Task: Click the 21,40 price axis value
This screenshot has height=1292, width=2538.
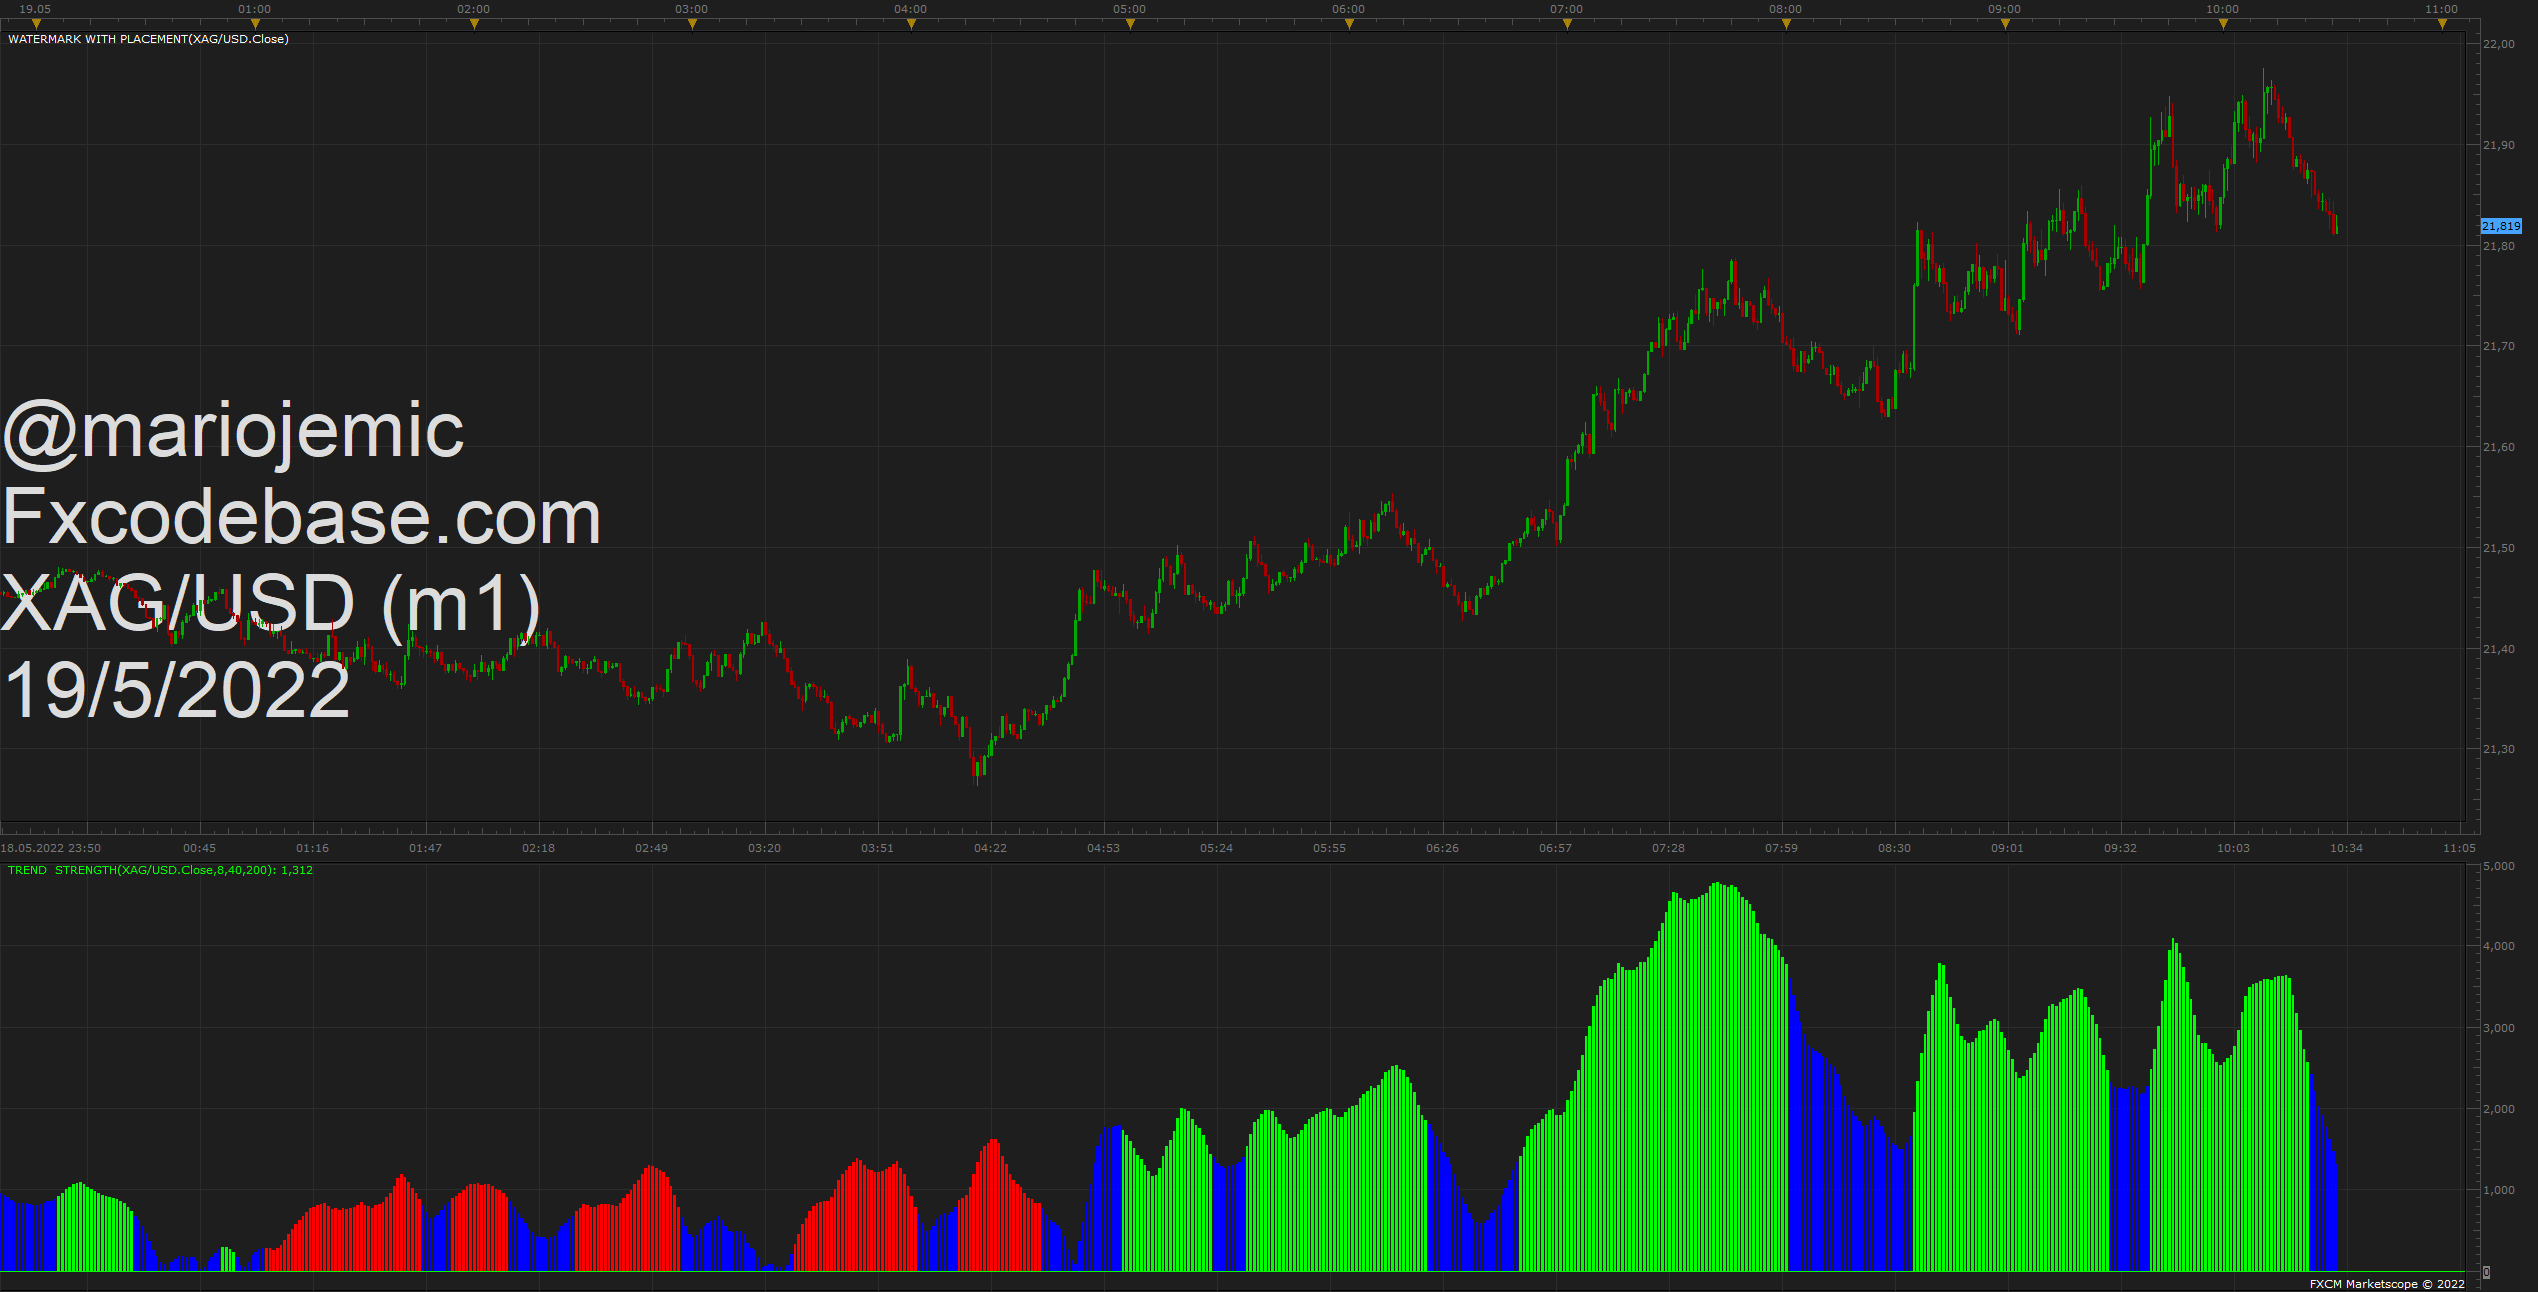Action: tap(2499, 649)
